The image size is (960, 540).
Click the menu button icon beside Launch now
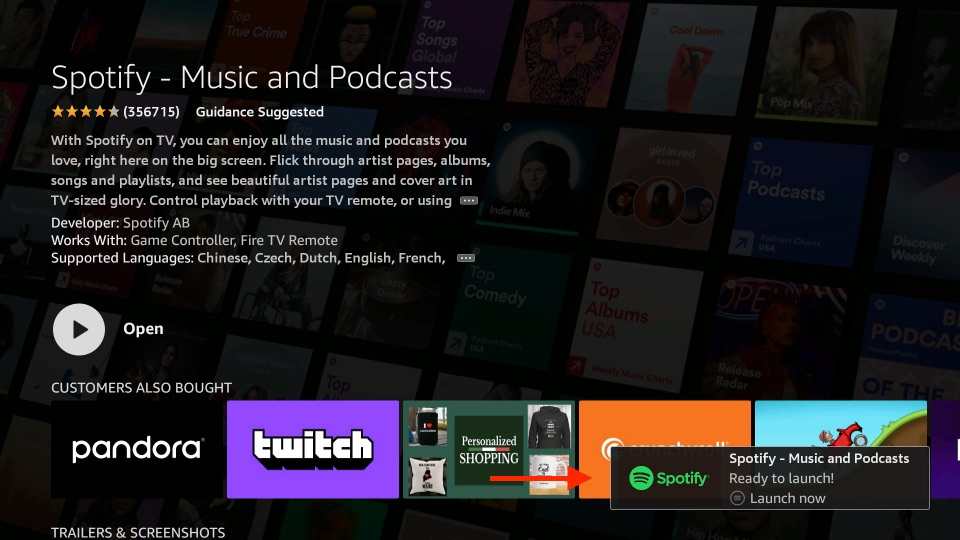738,498
